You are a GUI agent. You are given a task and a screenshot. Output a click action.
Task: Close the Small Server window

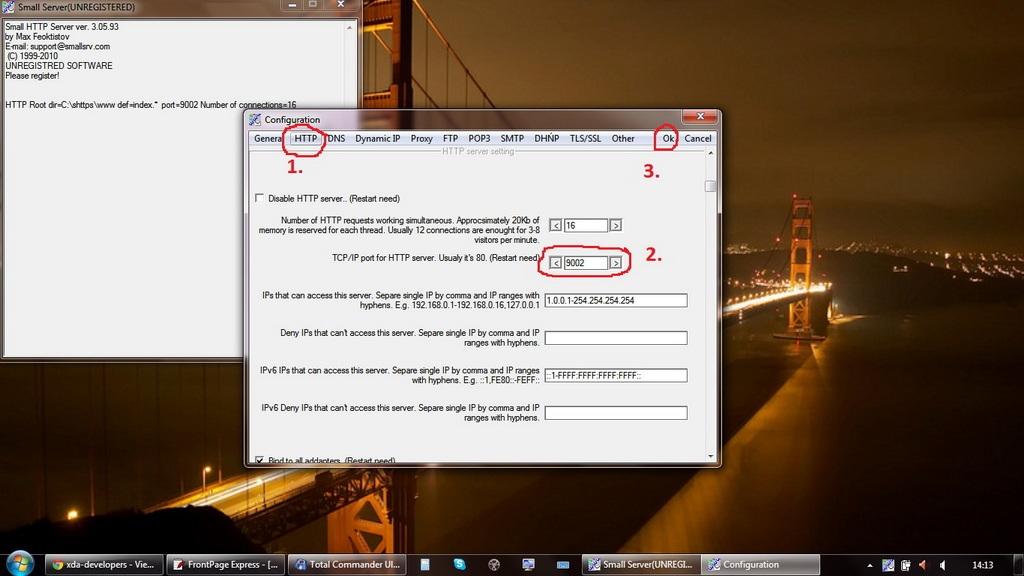point(341,5)
